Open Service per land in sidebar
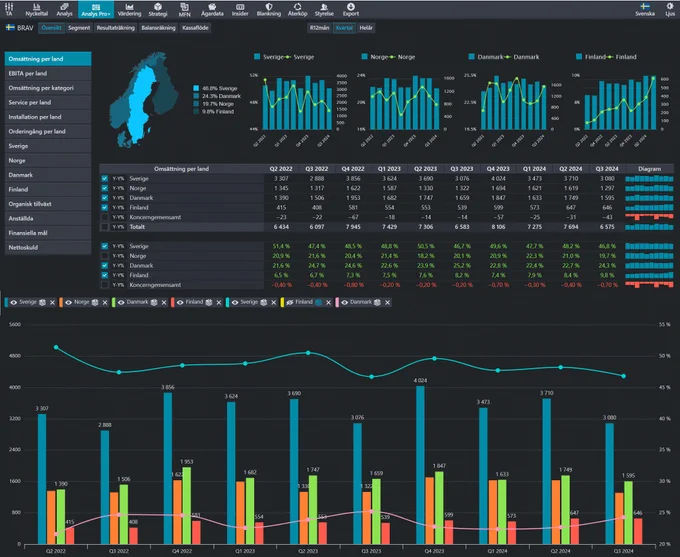The image size is (680, 557). point(48,102)
